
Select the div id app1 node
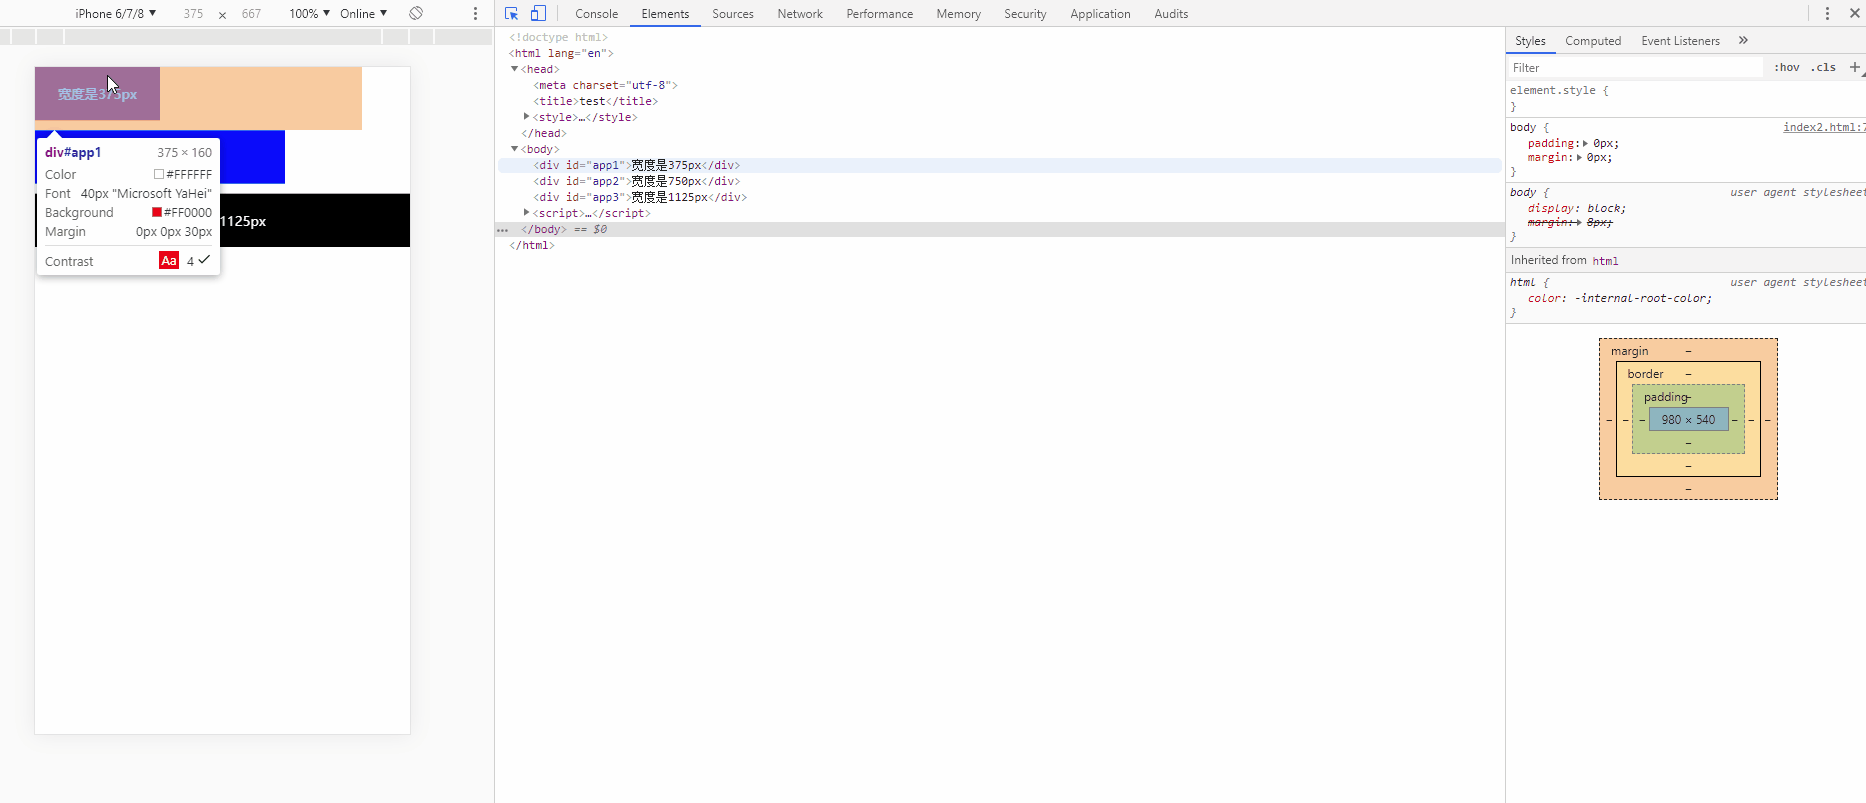636,165
